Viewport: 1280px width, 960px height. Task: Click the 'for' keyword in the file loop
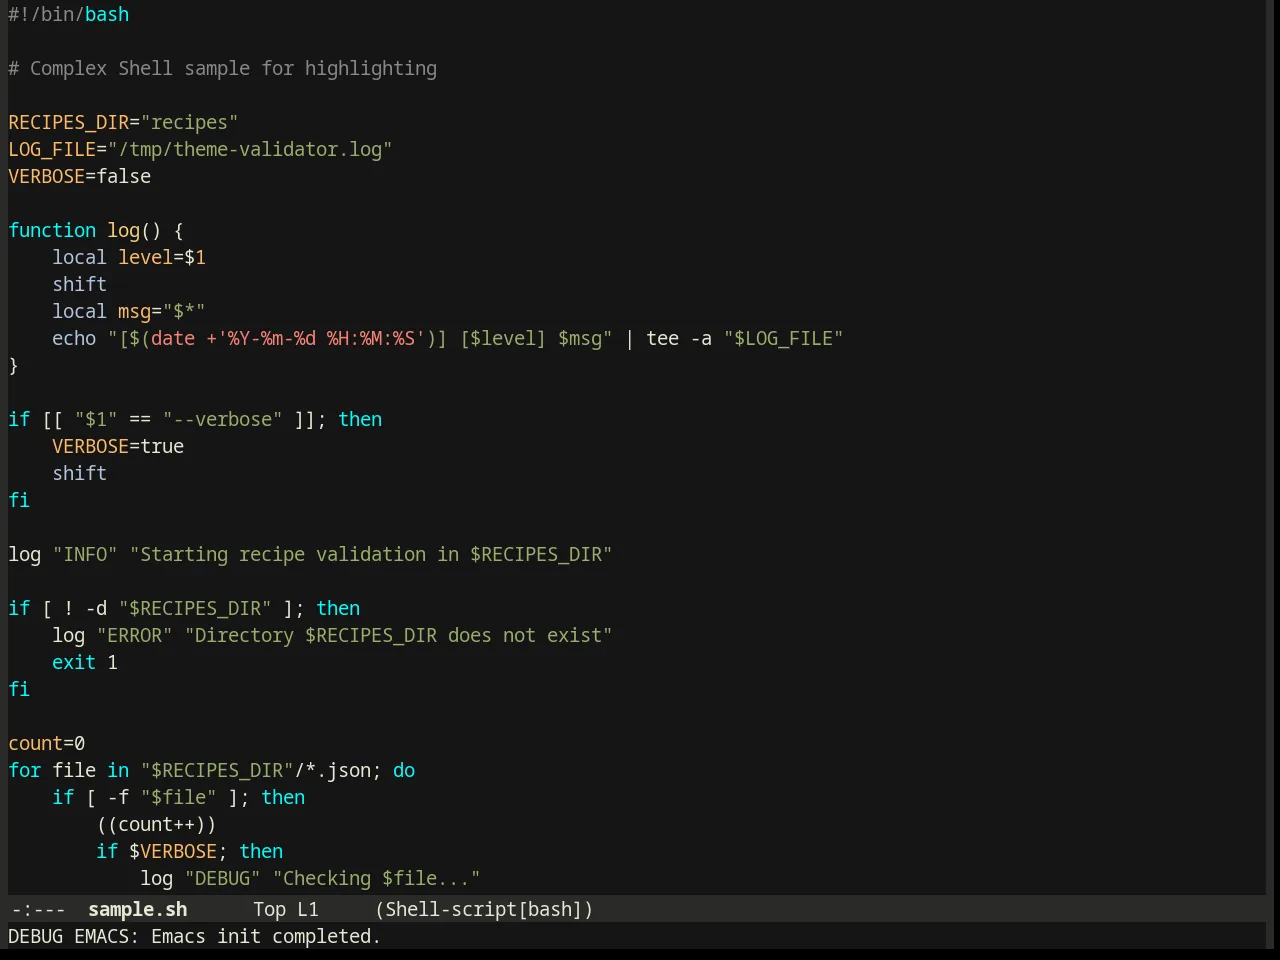pos(25,770)
